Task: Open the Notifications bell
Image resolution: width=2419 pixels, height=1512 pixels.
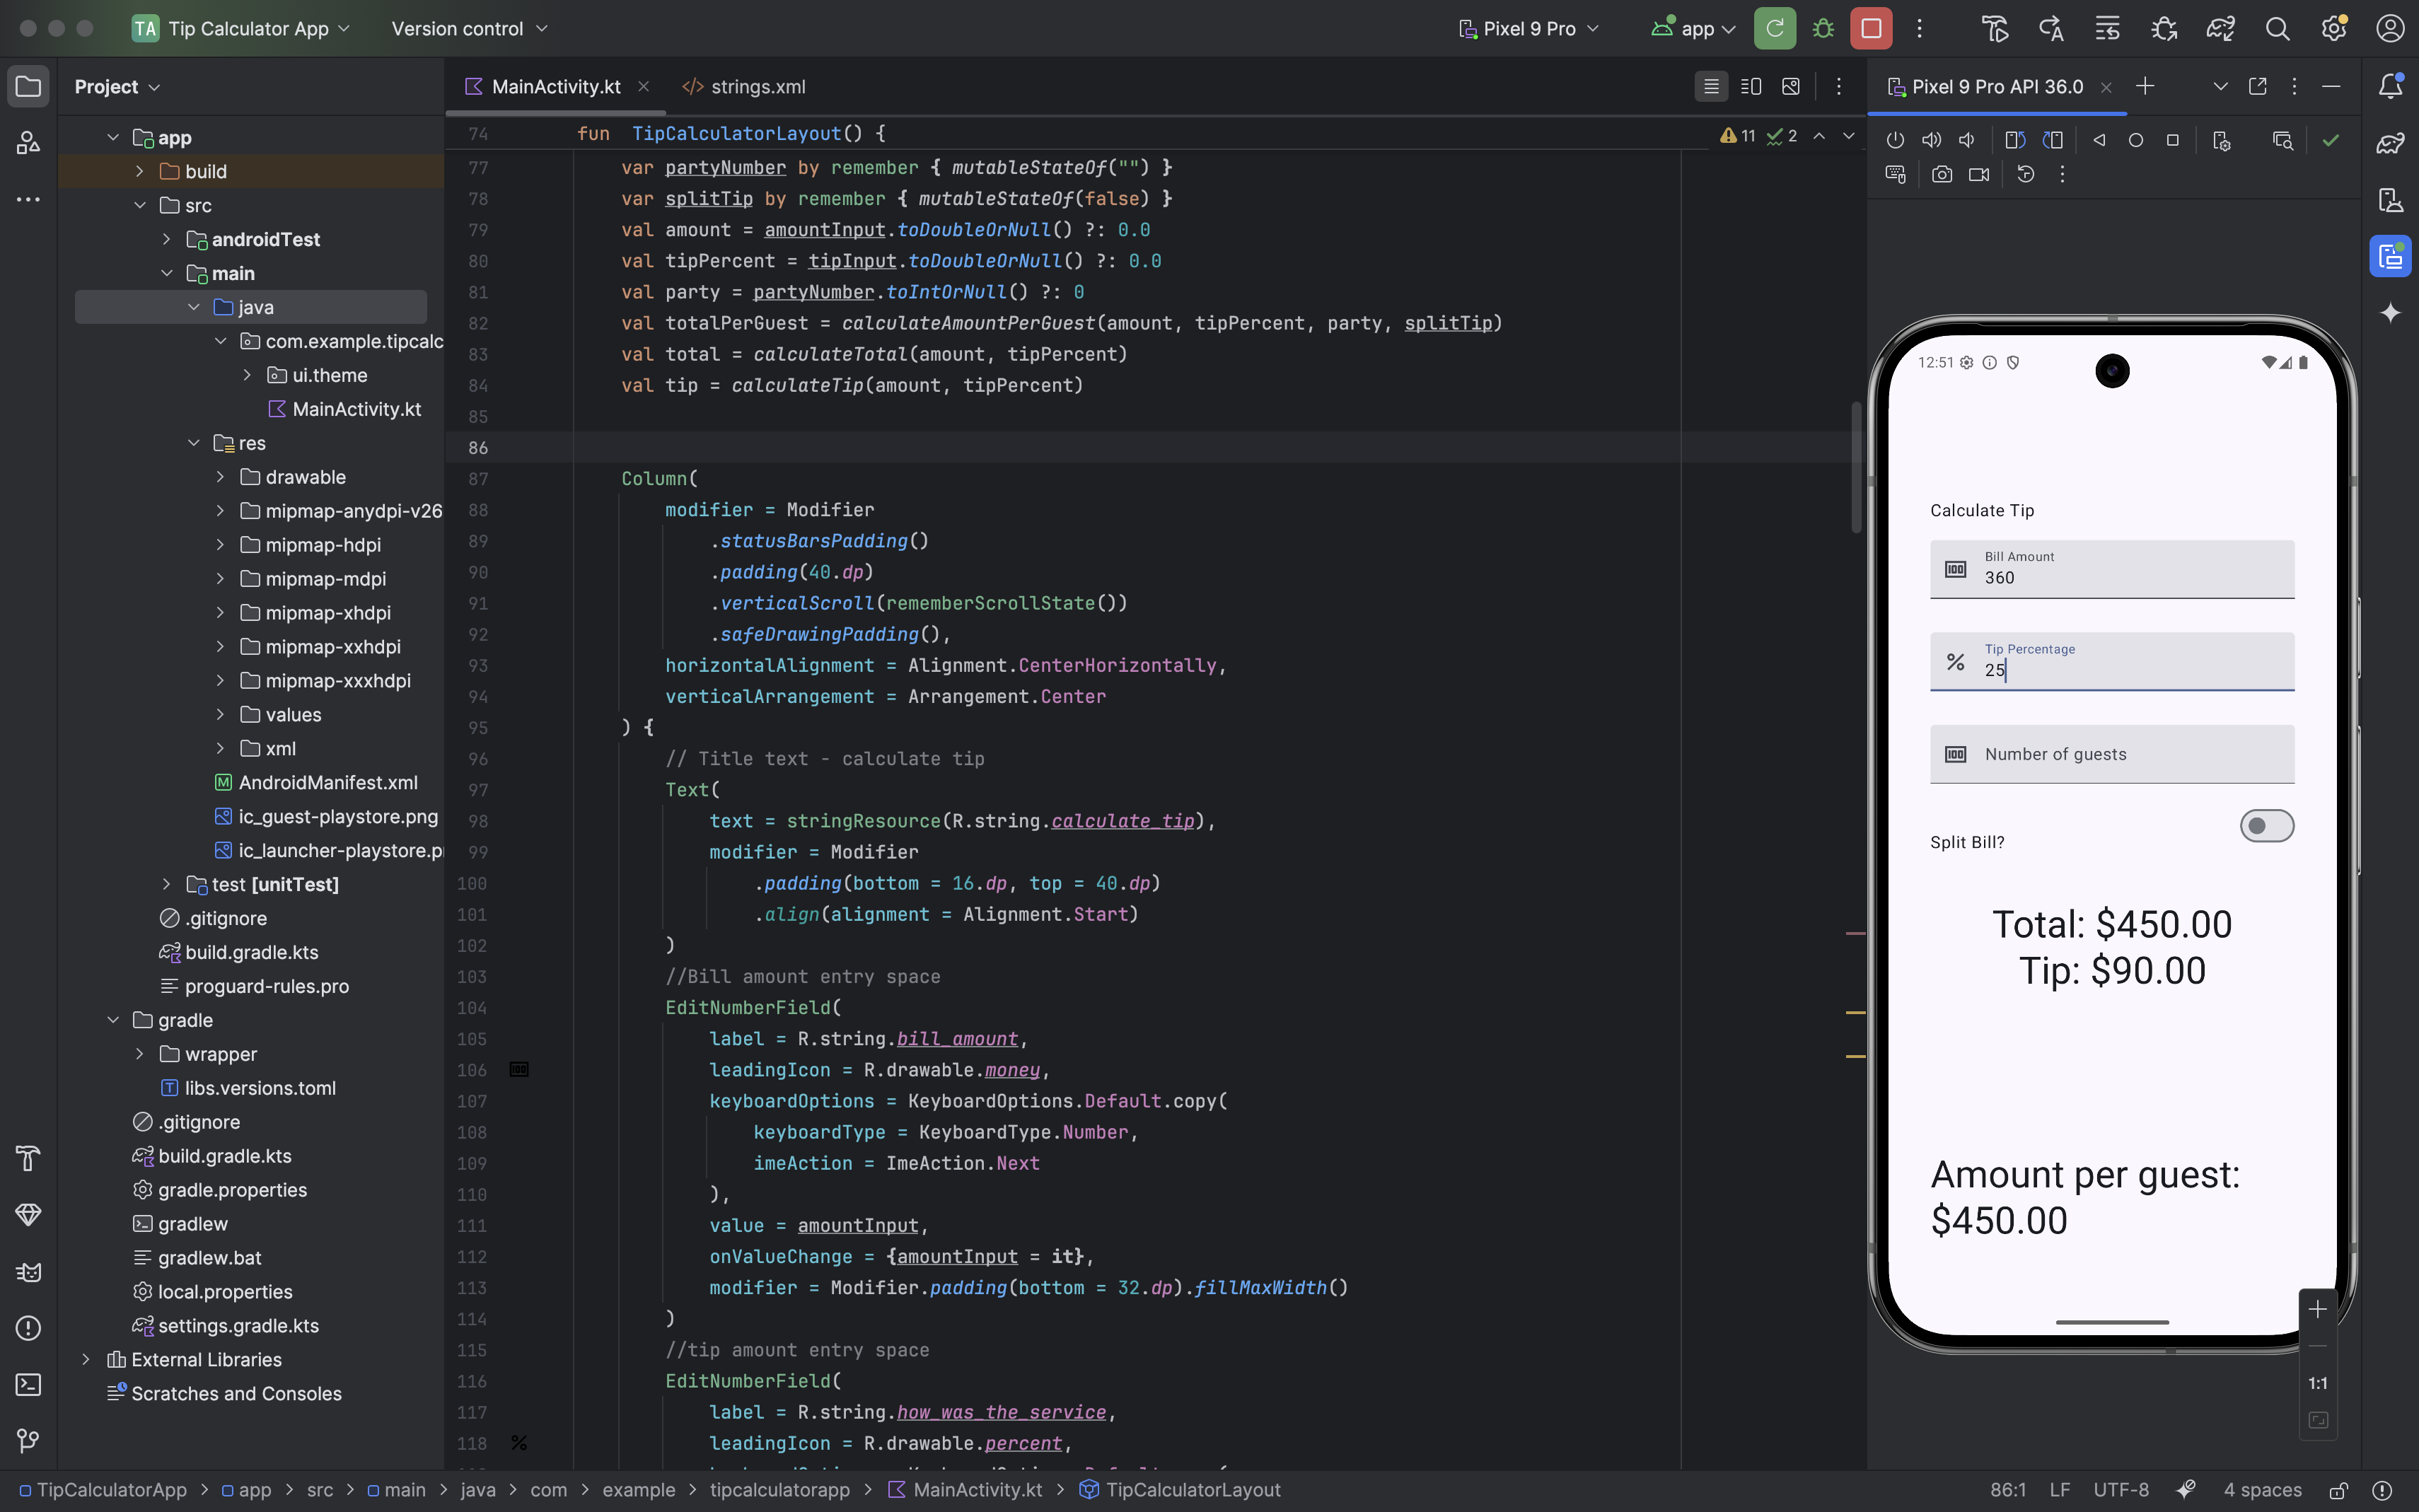Action: (x=2390, y=86)
